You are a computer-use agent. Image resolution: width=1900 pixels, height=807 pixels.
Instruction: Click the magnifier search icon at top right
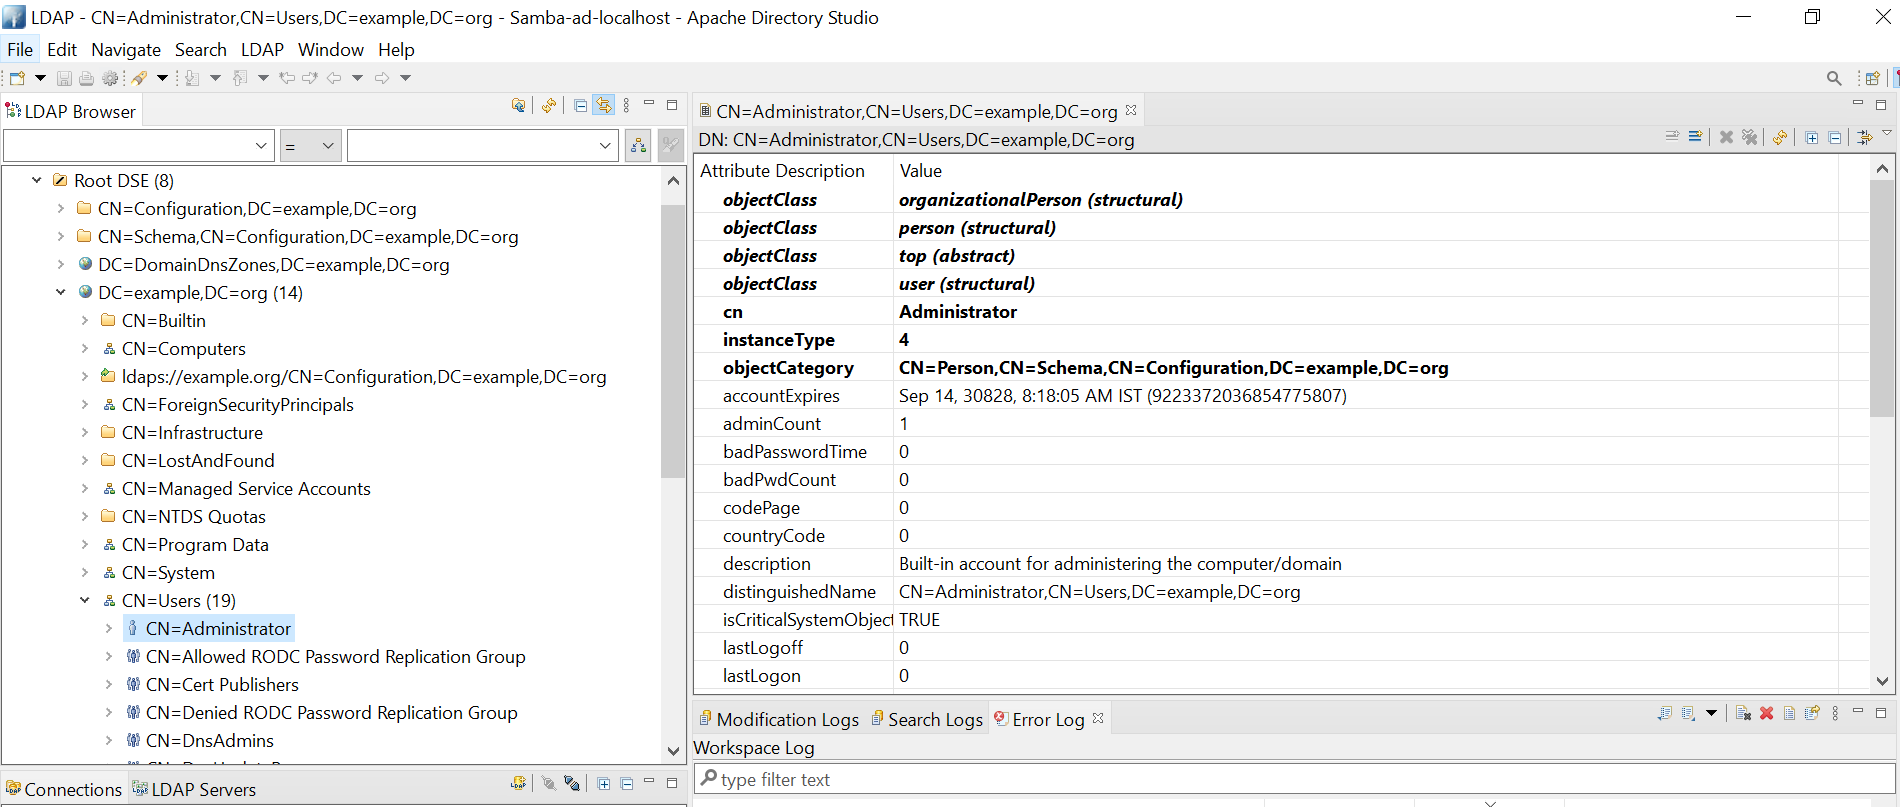tap(1834, 78)
